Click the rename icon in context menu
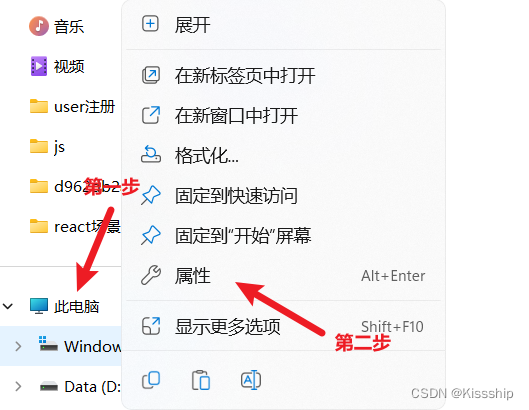Viewport: 529px width, 410px height. (x=251, y=380)
